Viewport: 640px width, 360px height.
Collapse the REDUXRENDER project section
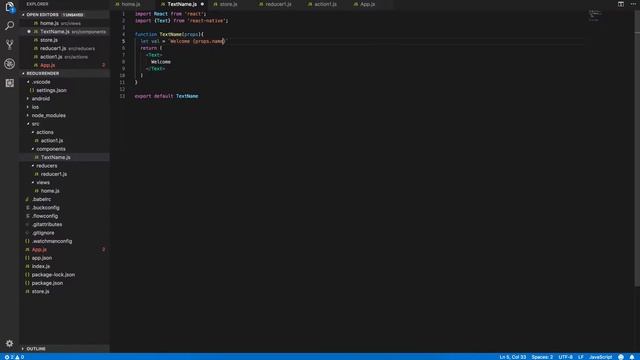[64, 73]
